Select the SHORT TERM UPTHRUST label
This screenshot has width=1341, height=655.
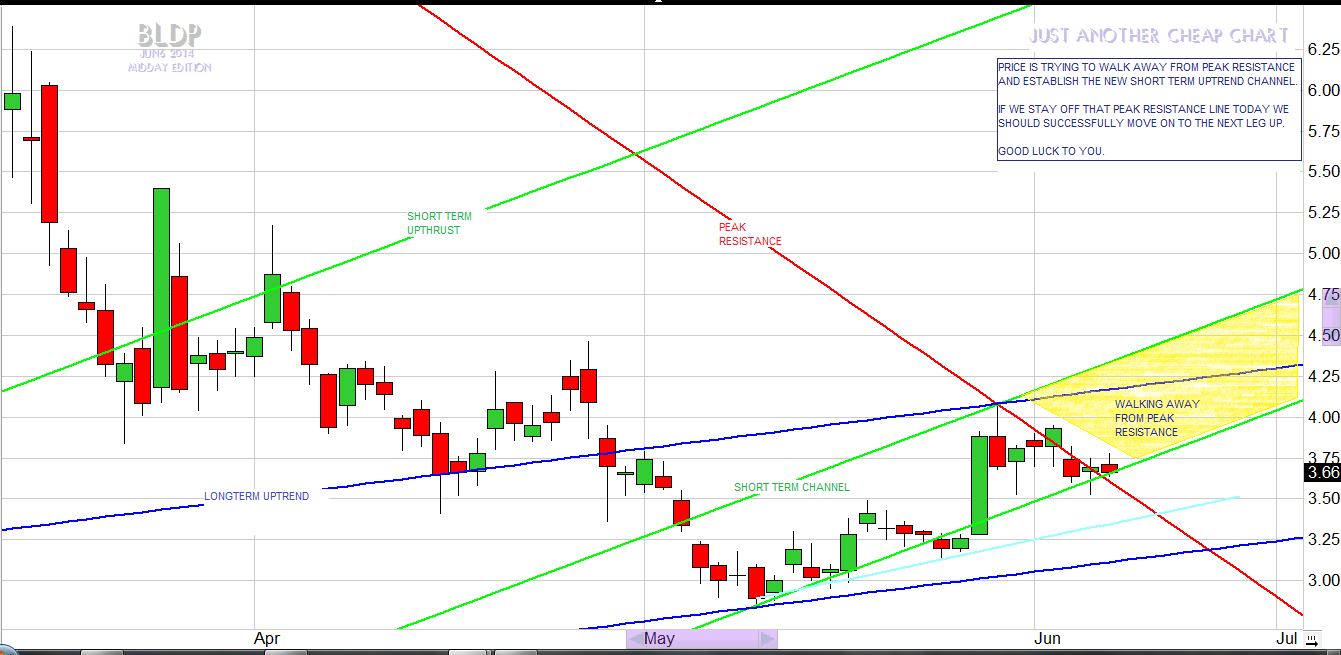tap(439, 223)
